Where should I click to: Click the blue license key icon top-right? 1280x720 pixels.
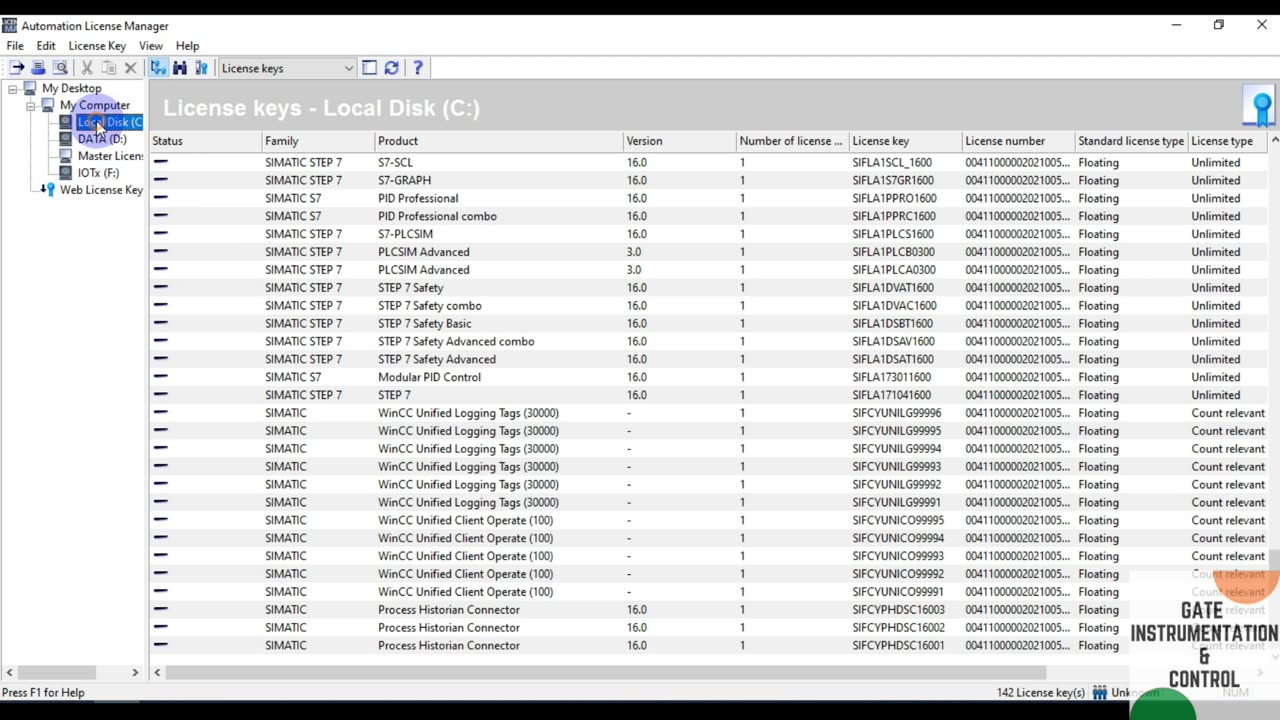tap(1261, 107)
